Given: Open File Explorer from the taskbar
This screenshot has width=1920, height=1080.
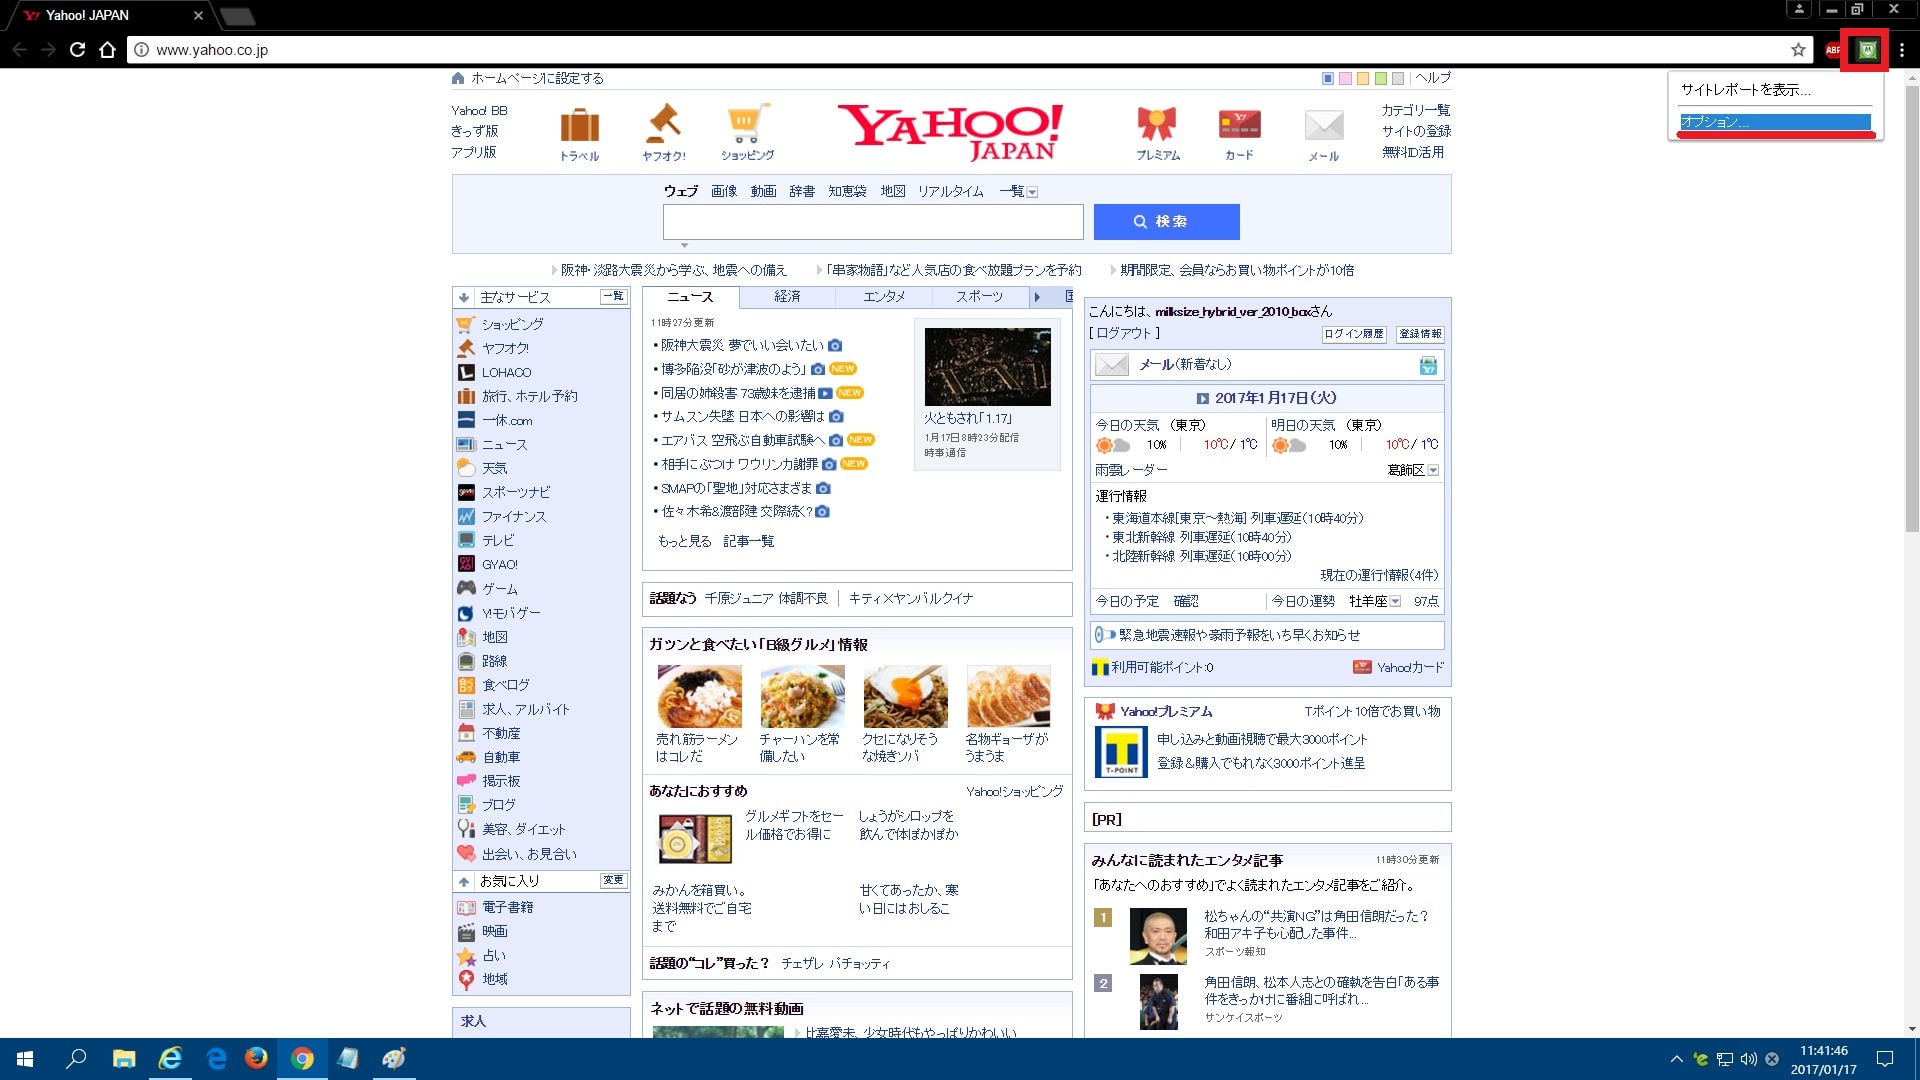Looking at the screenshot, I should (124, 1058).
